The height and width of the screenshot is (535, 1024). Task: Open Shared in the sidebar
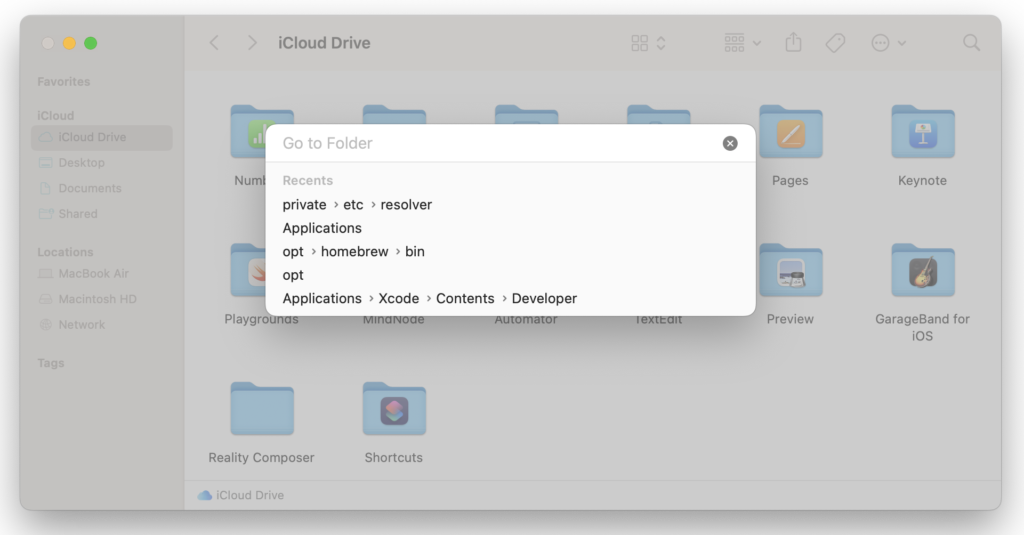pyautogui.click(x=102, y=214)
